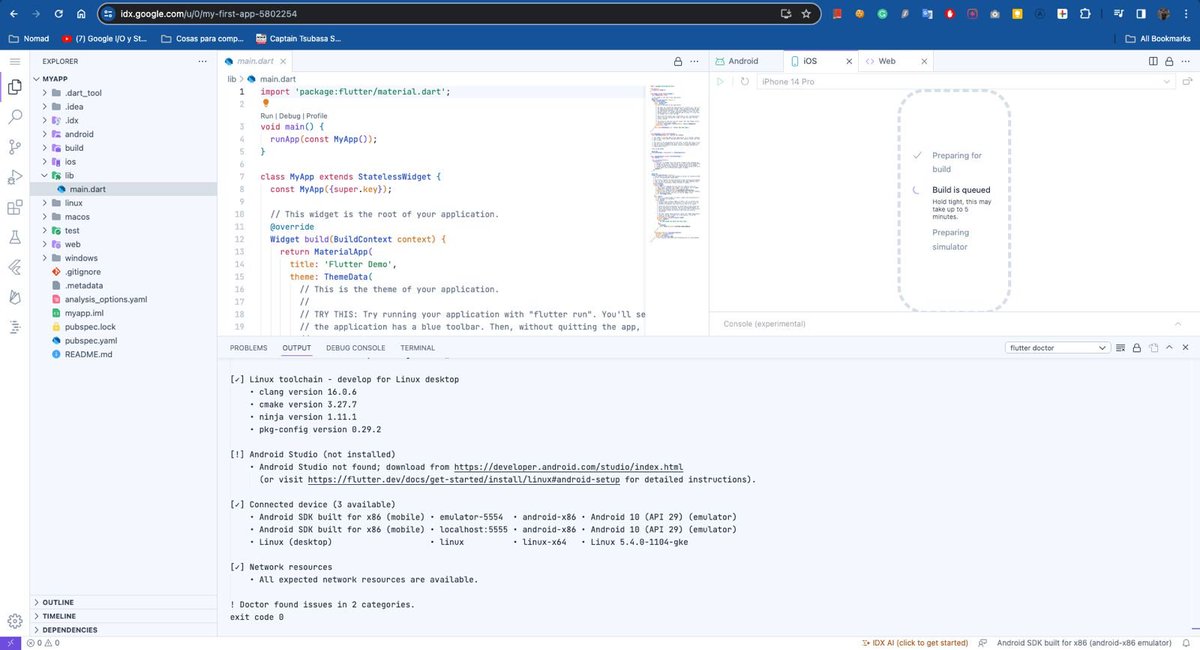Open Explorer's three-dots more actions
The height and width of the screenshot is (650, 1200).
203,61
